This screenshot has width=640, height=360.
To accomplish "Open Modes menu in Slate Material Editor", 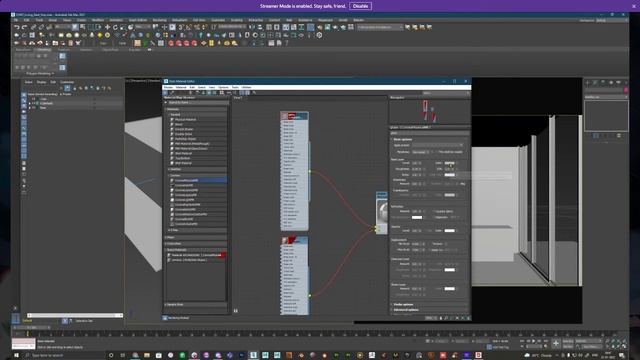I will pyautogui.click(x=168, y=87).
